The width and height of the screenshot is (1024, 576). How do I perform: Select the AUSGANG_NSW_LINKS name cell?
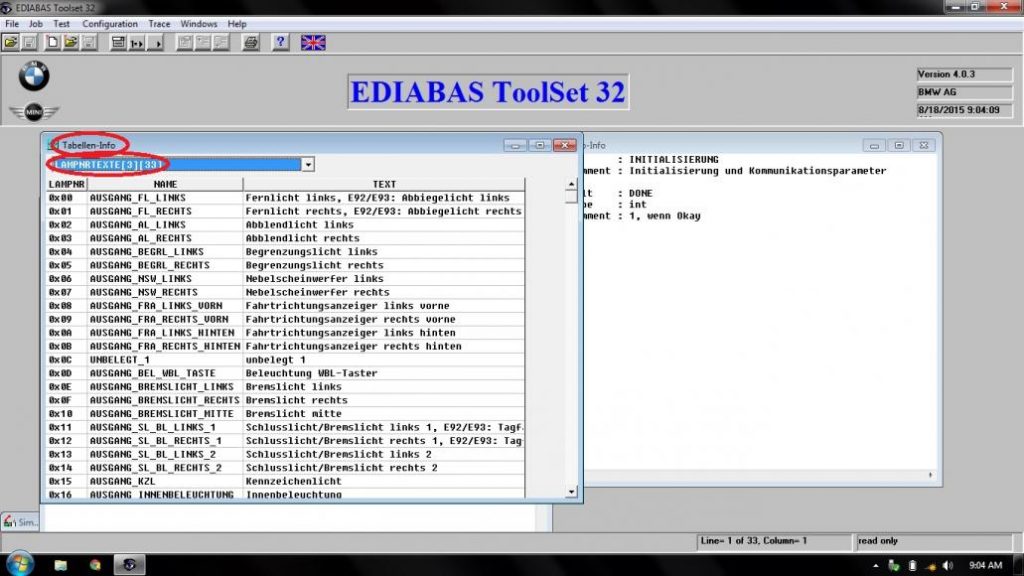point(165,279)
